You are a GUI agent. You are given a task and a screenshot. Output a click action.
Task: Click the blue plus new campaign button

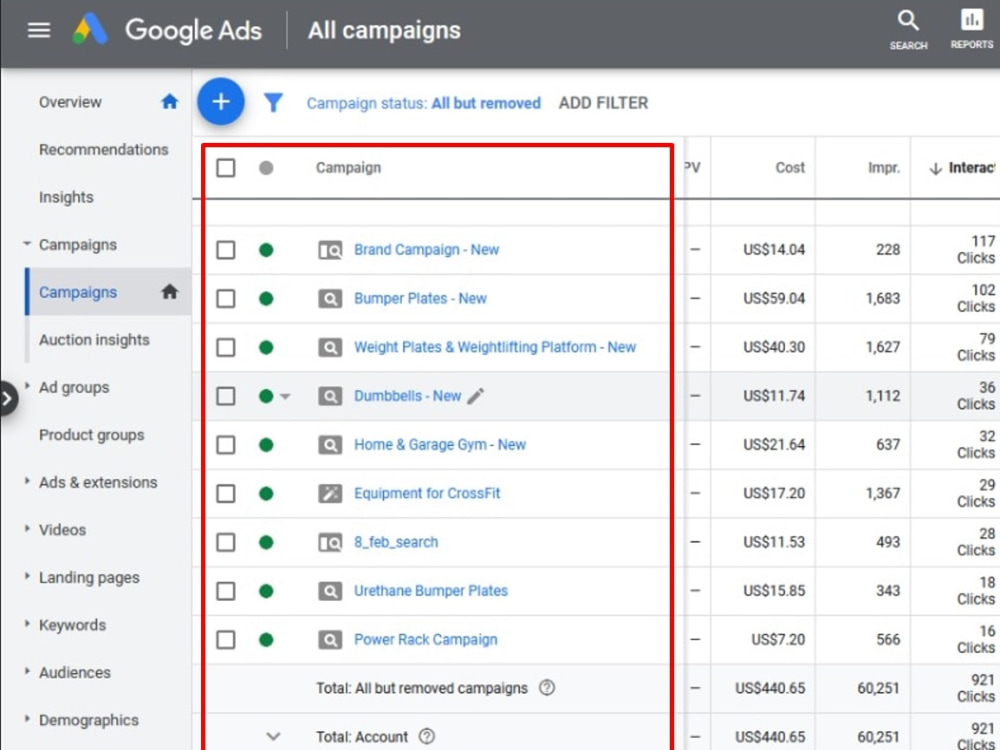tap(221, 101)
